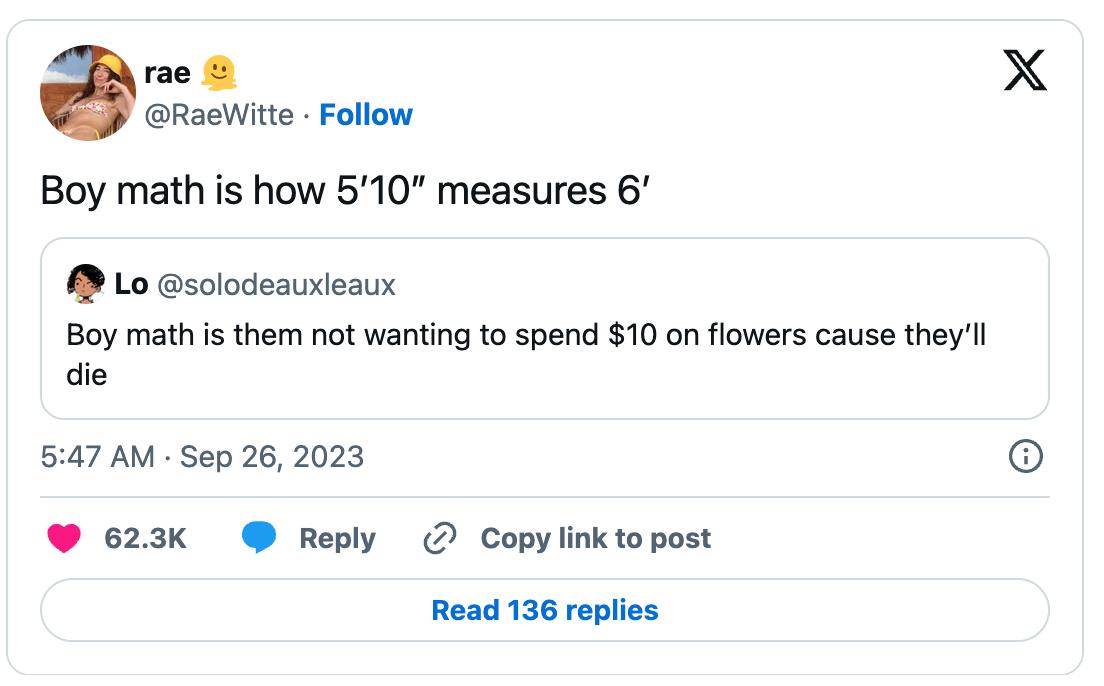This screenshot has width=1104, height=686.
Task: Select "Copy link to post" text
Action: (595, 538)
